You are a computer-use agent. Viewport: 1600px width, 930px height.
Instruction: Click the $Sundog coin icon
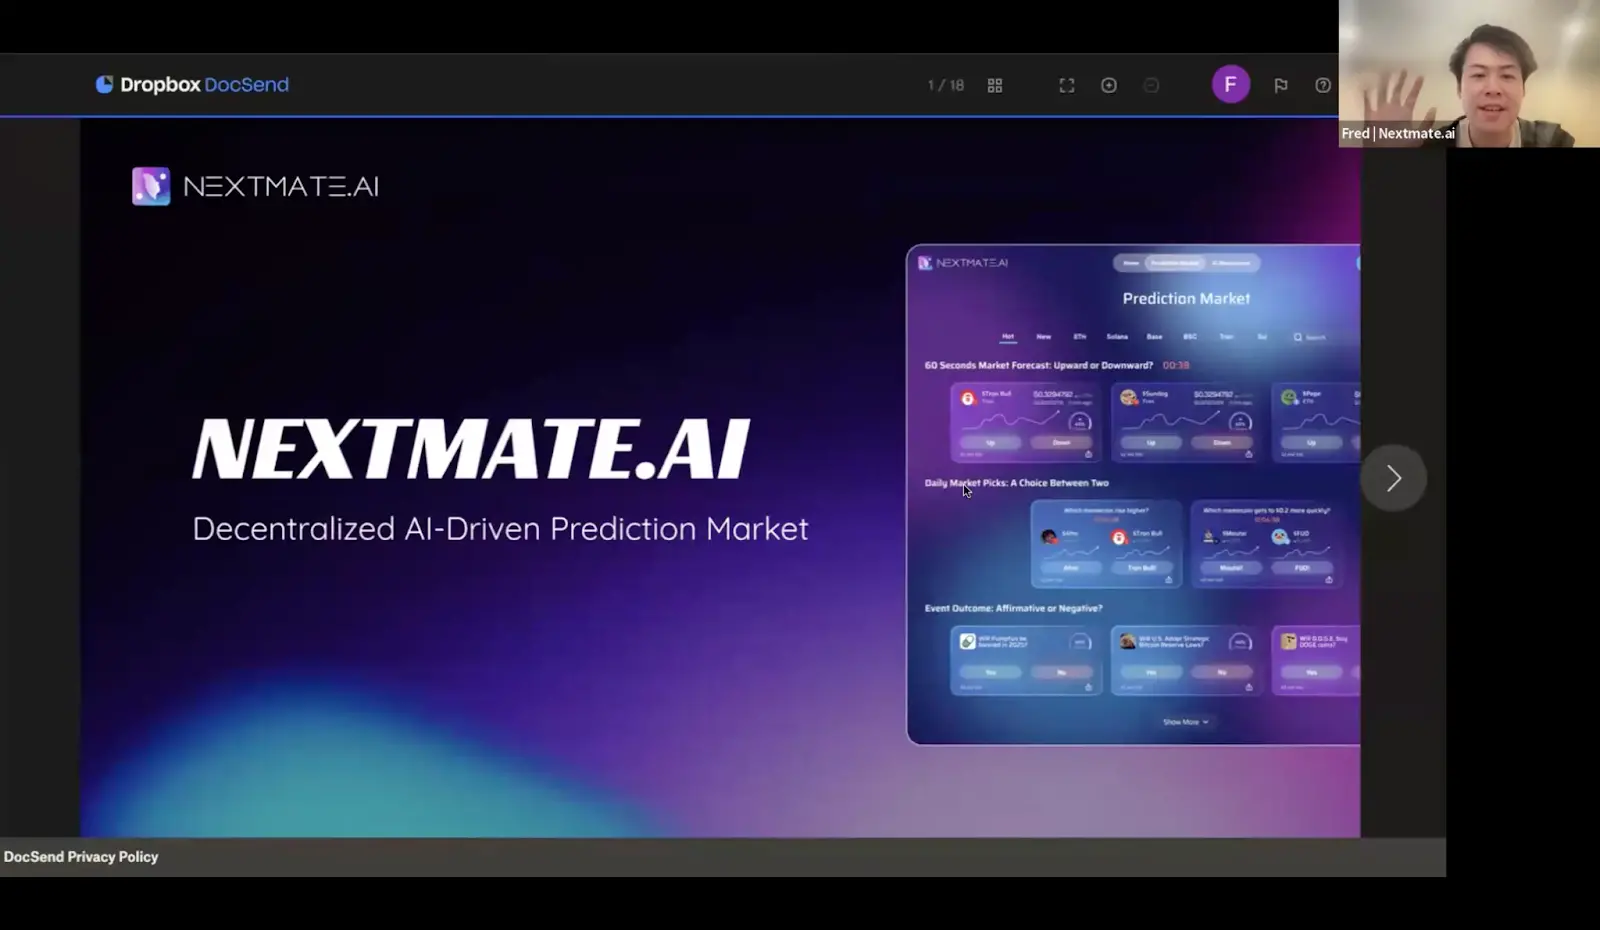click(x=1128, y=398)
